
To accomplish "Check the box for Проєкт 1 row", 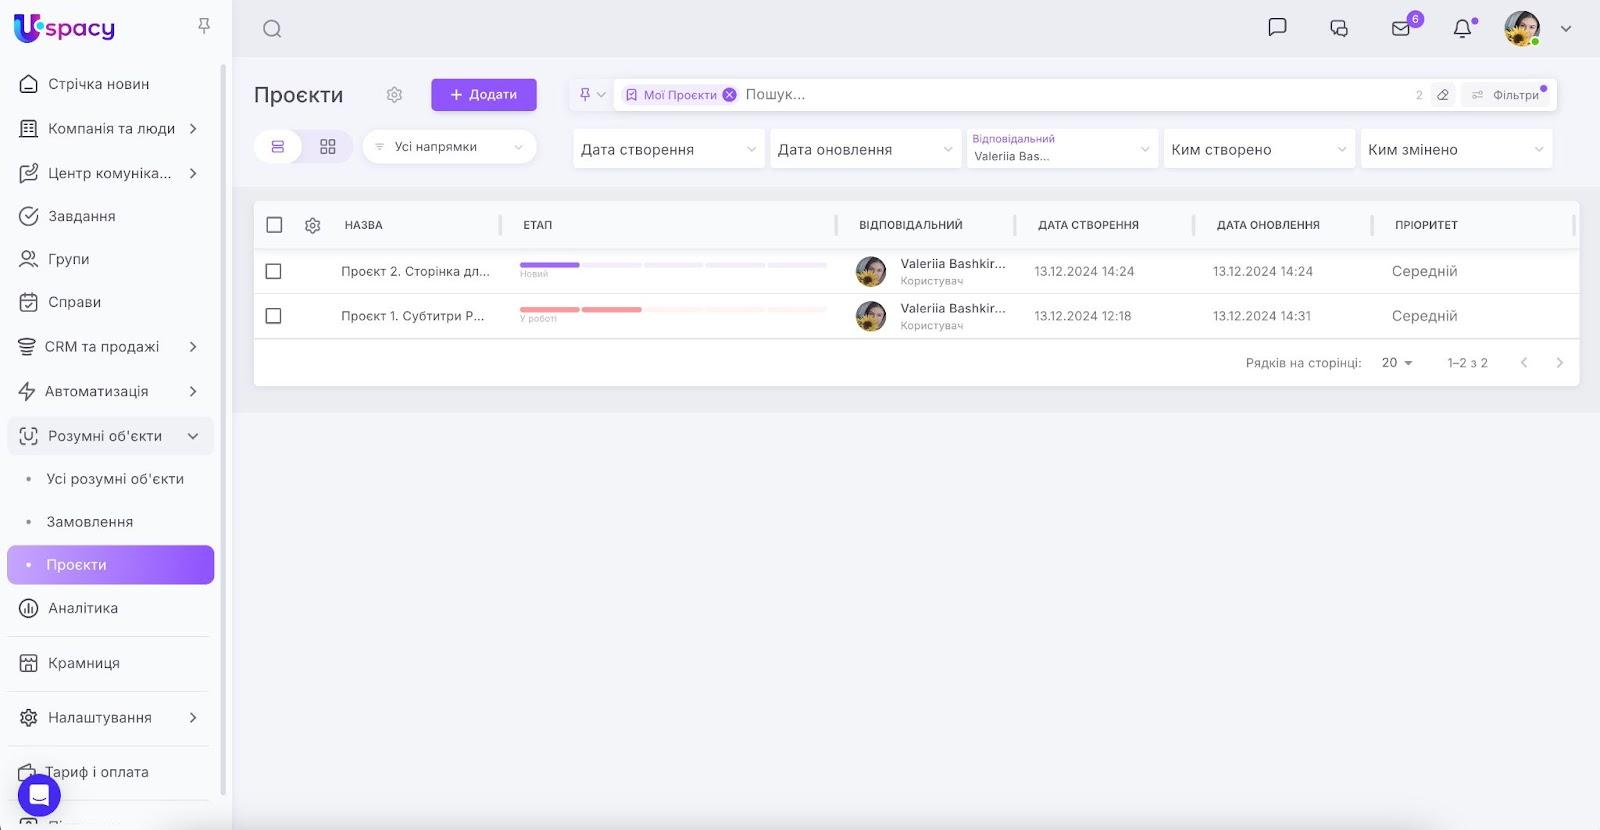I will (273, 316).
